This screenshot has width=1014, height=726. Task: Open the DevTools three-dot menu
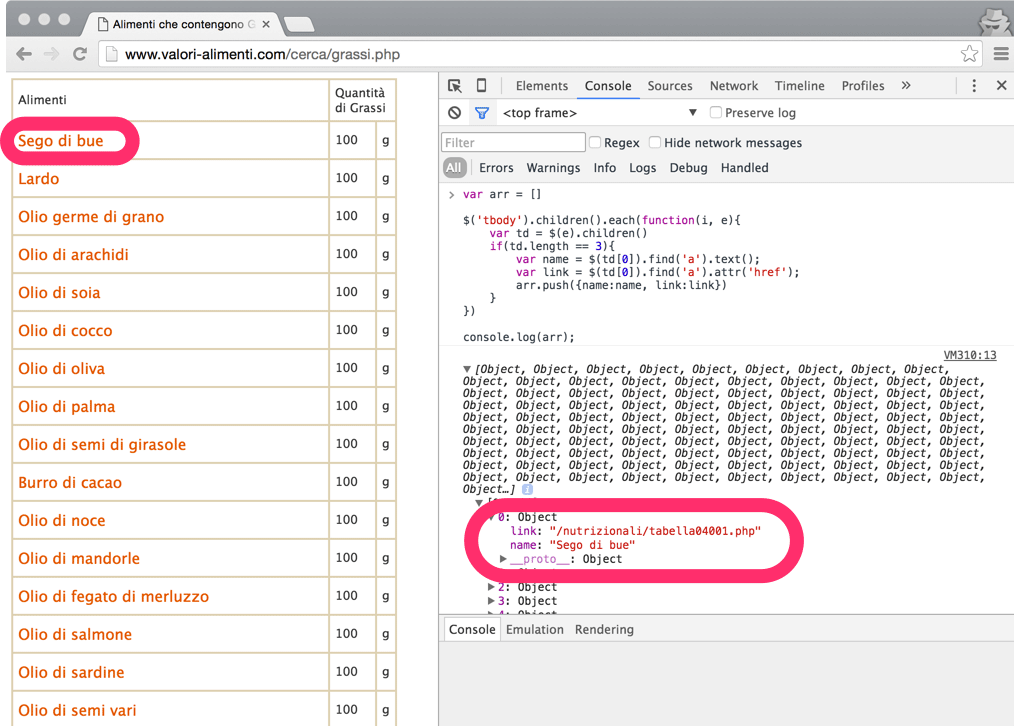point(974,86)
